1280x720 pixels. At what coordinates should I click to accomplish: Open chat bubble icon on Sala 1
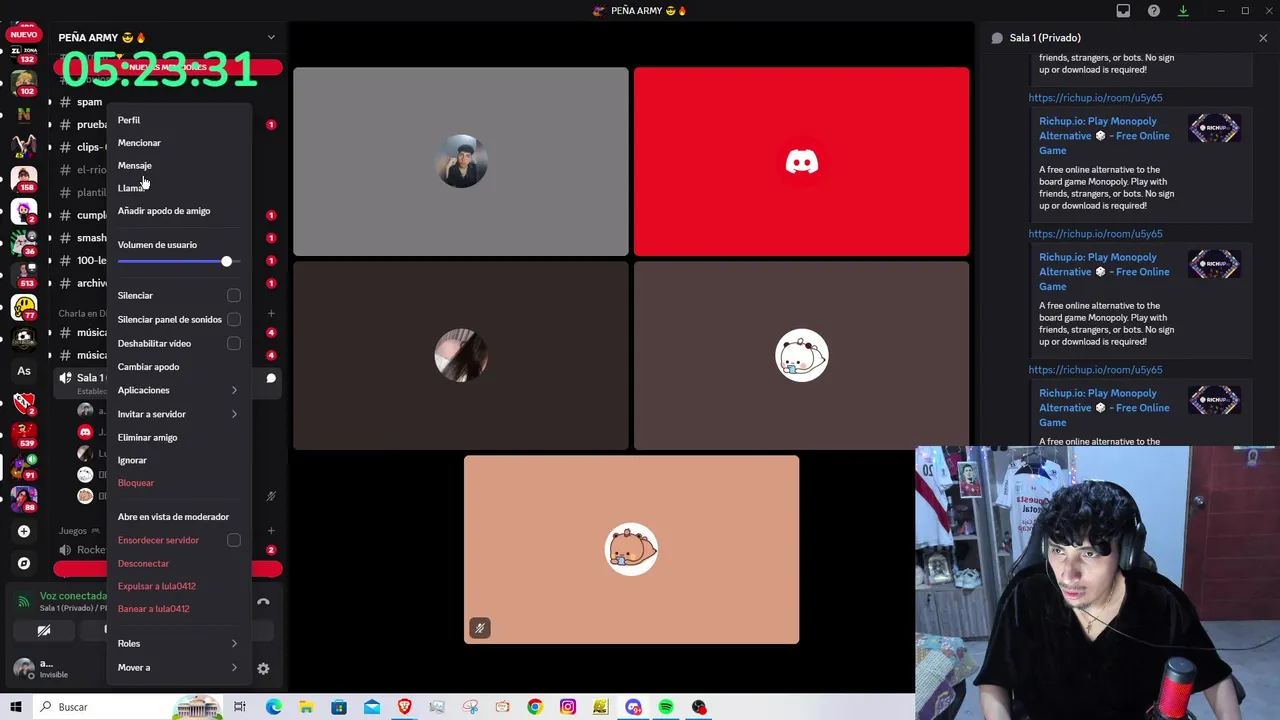pos(271,378)
